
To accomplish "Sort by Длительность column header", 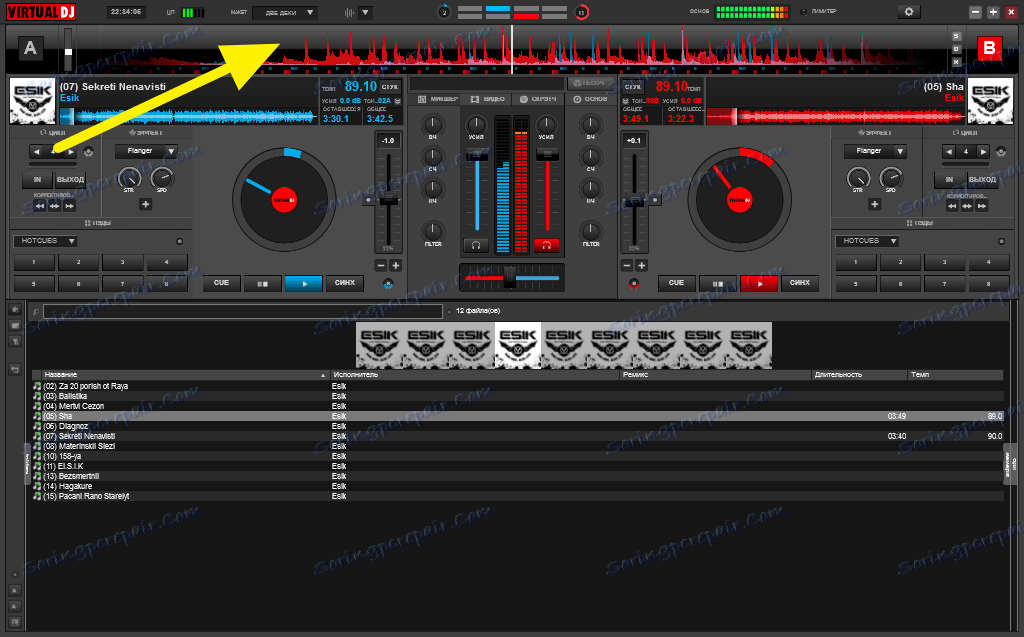I will coord(860,375).
